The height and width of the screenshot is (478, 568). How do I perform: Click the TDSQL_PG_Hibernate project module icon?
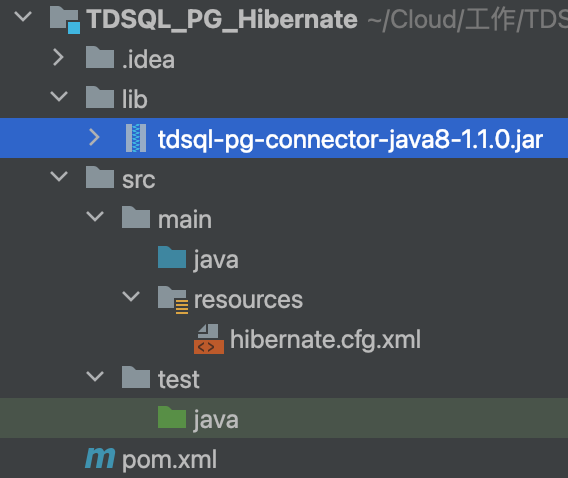pyautogui.click(x=64, y=20)
